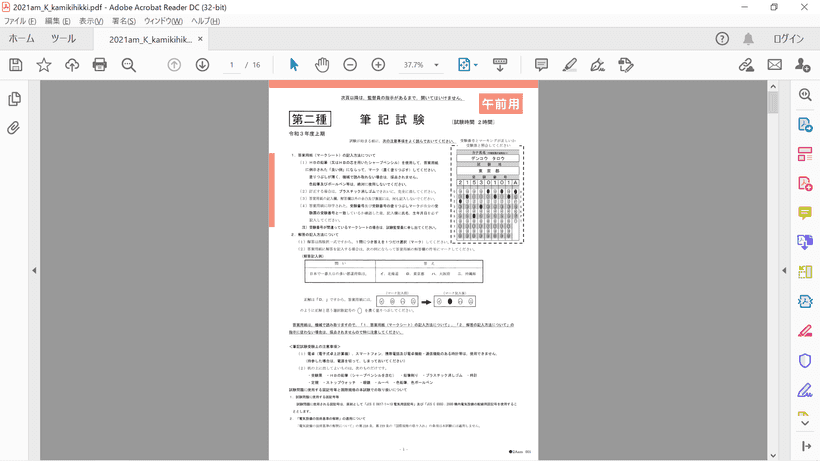Zoom out with the minus button
The height and width of the screenshot is (461, 820).
pos(350,65)
